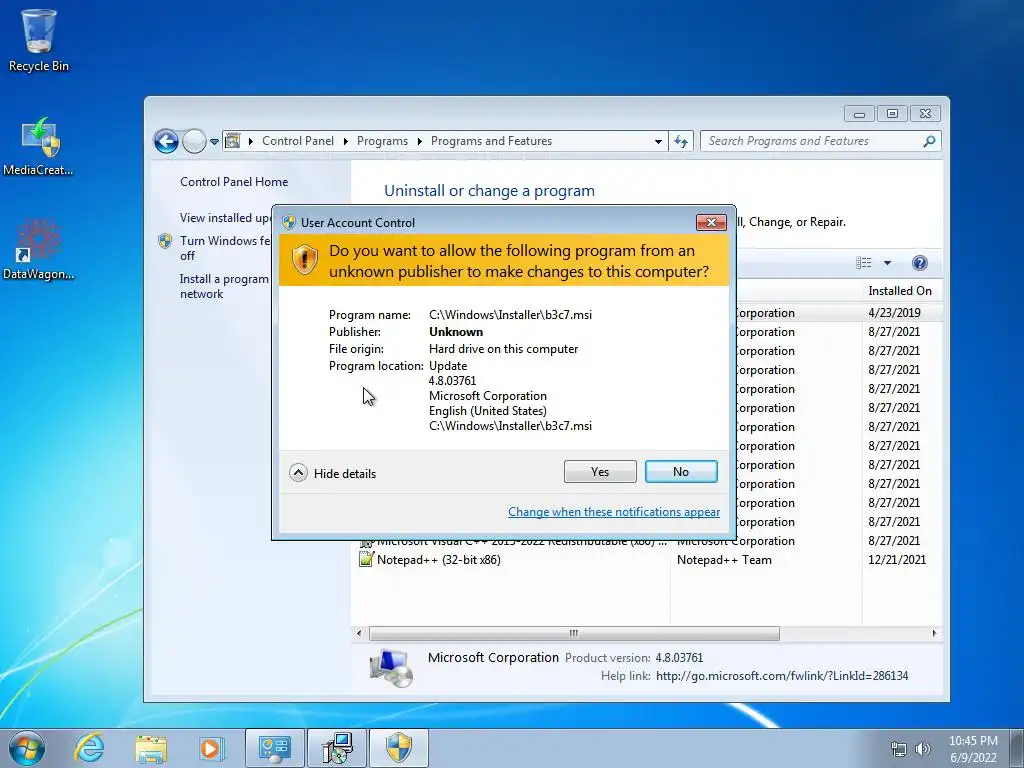The width and height of the screenshot is (1024, 768).
Task: Click No in User Account Control
Action: pyautogui.click(x=680, y=472)
